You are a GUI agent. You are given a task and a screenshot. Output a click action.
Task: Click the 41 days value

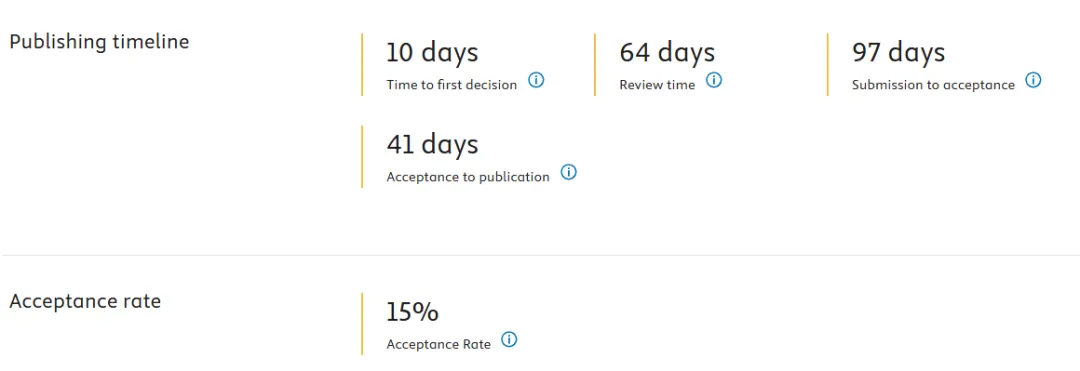point(432,145)
